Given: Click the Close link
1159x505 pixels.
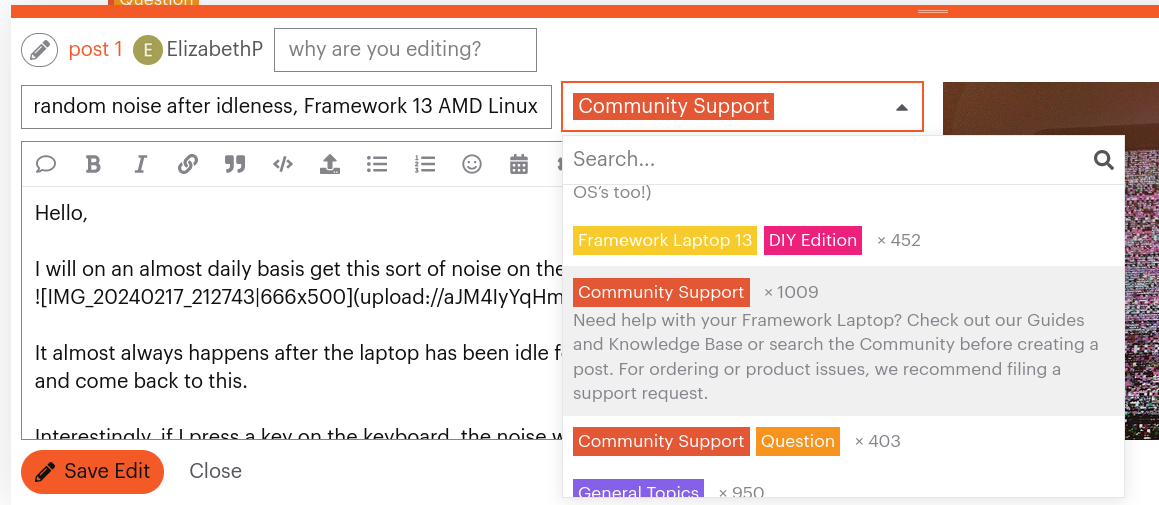Looking at the screenshot, I should [x=215, y=471].
